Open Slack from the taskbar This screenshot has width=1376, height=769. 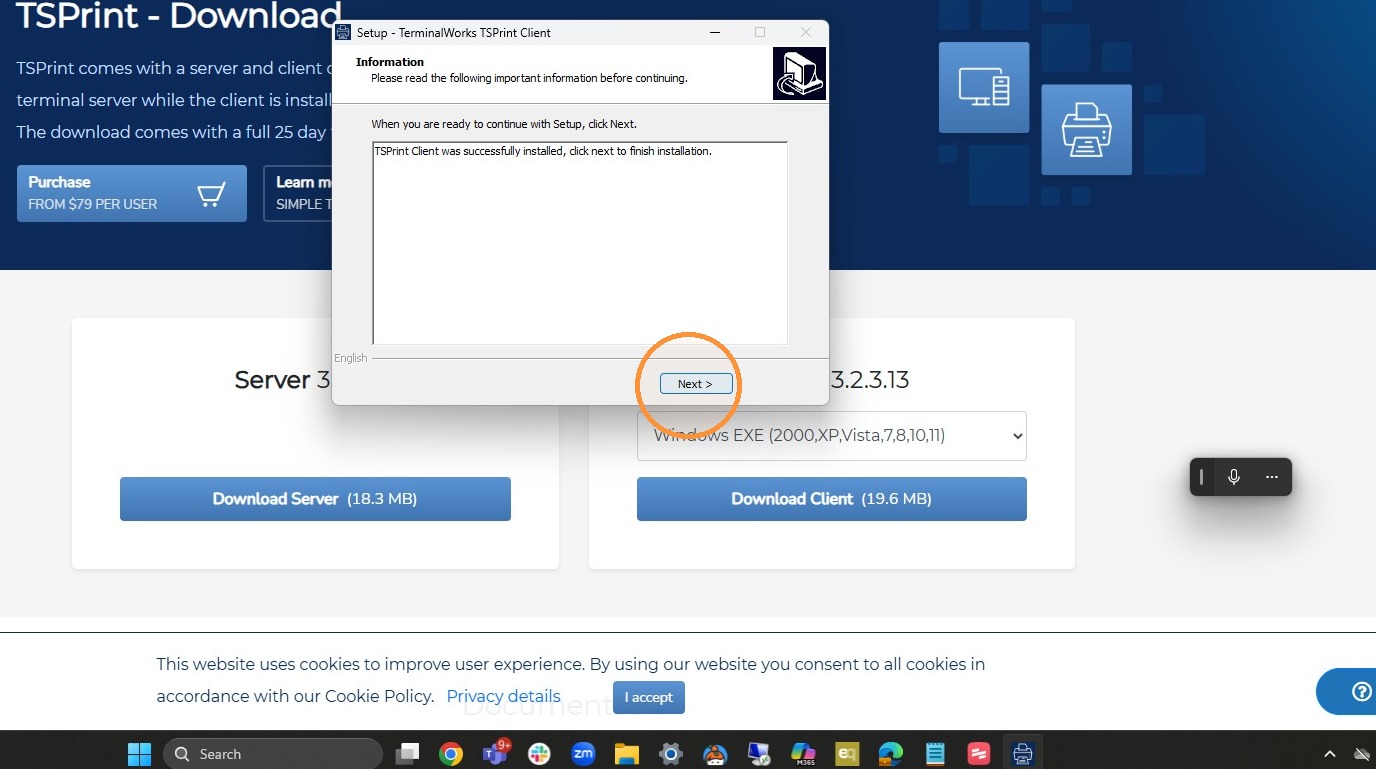[539, 754]
